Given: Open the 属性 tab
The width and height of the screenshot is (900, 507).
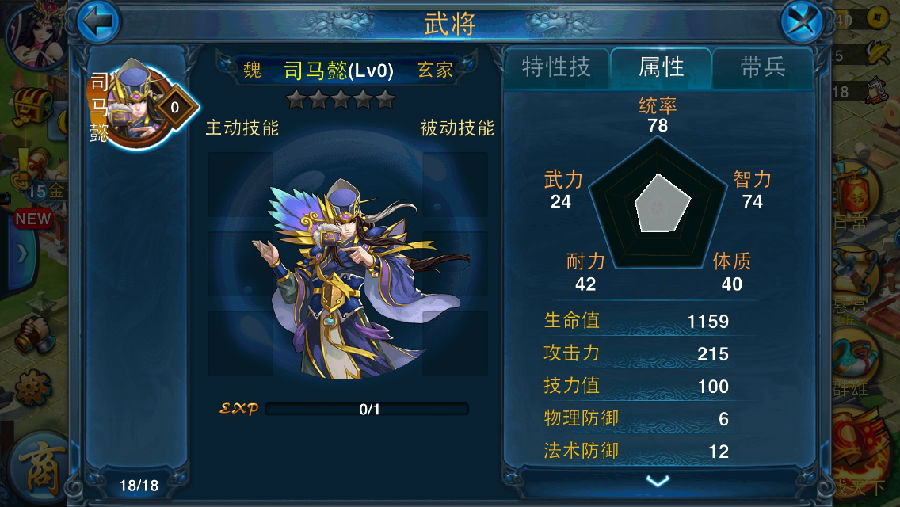Looking at the screenshot, I should (x=661, y=68).
